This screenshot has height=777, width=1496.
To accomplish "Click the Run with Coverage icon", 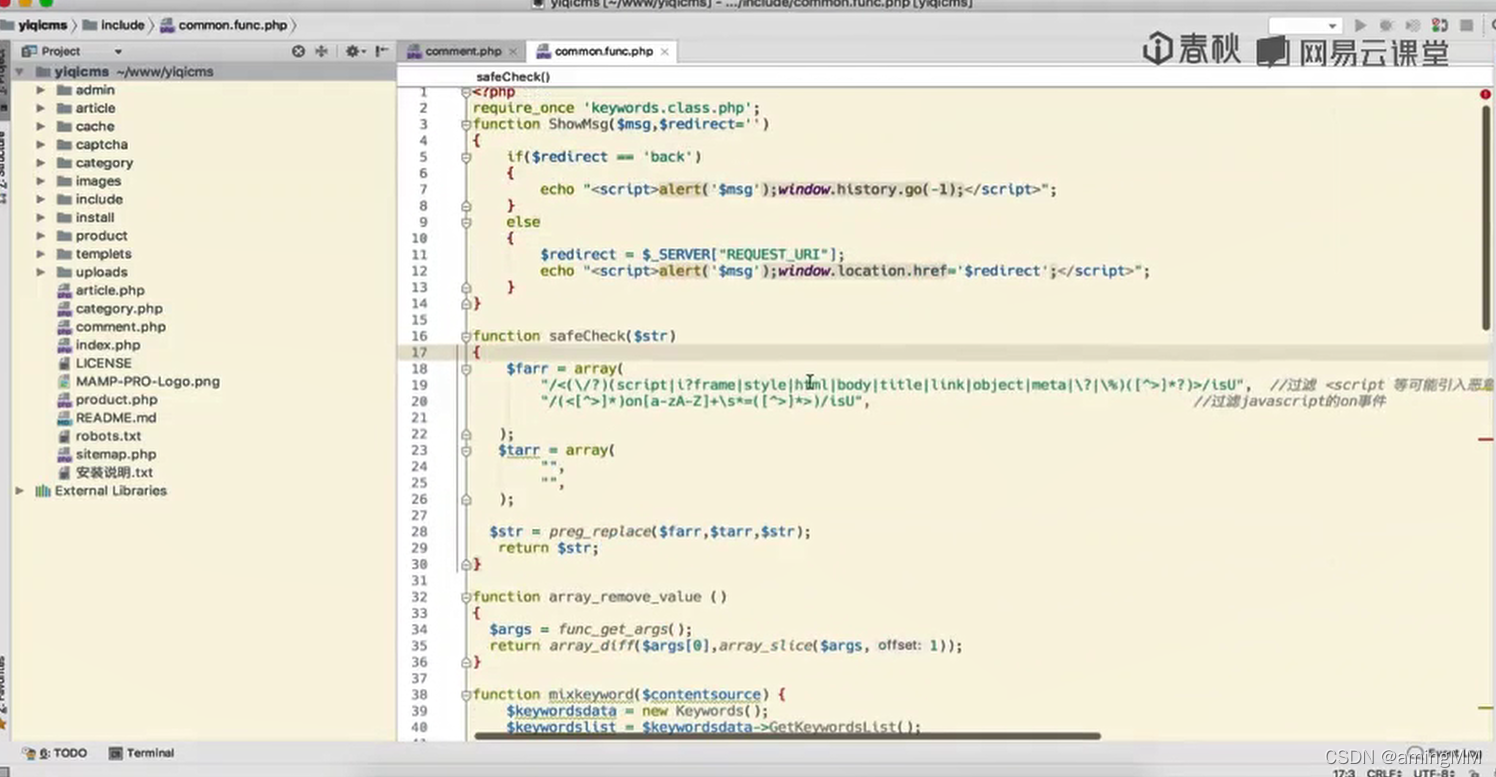I will [1412, 25].
